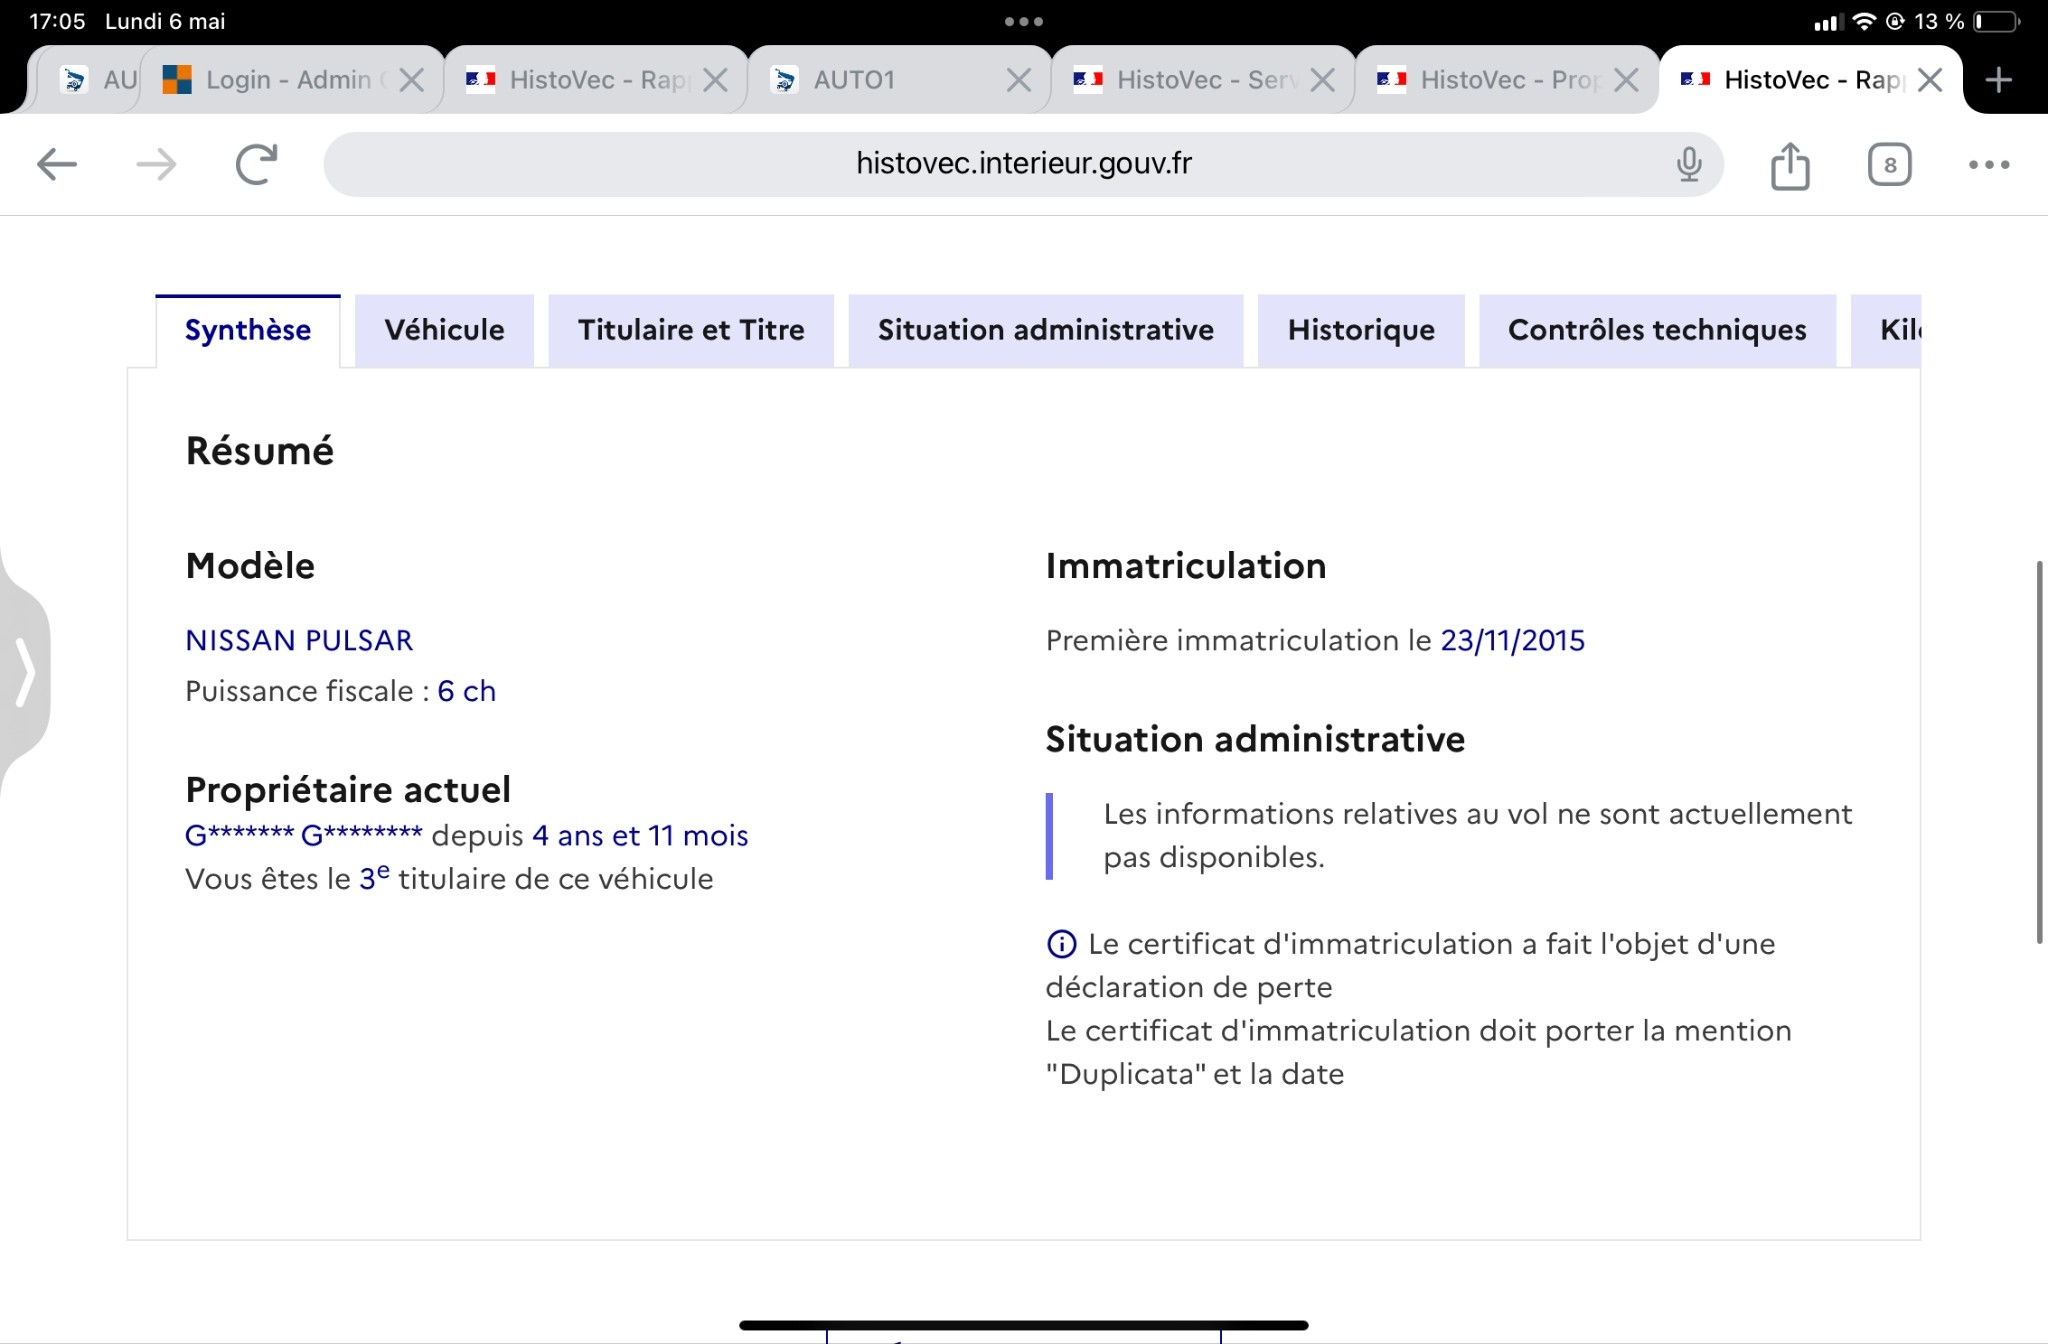Click the 23/11/2015 registration date

click(x=1512, y=640)
